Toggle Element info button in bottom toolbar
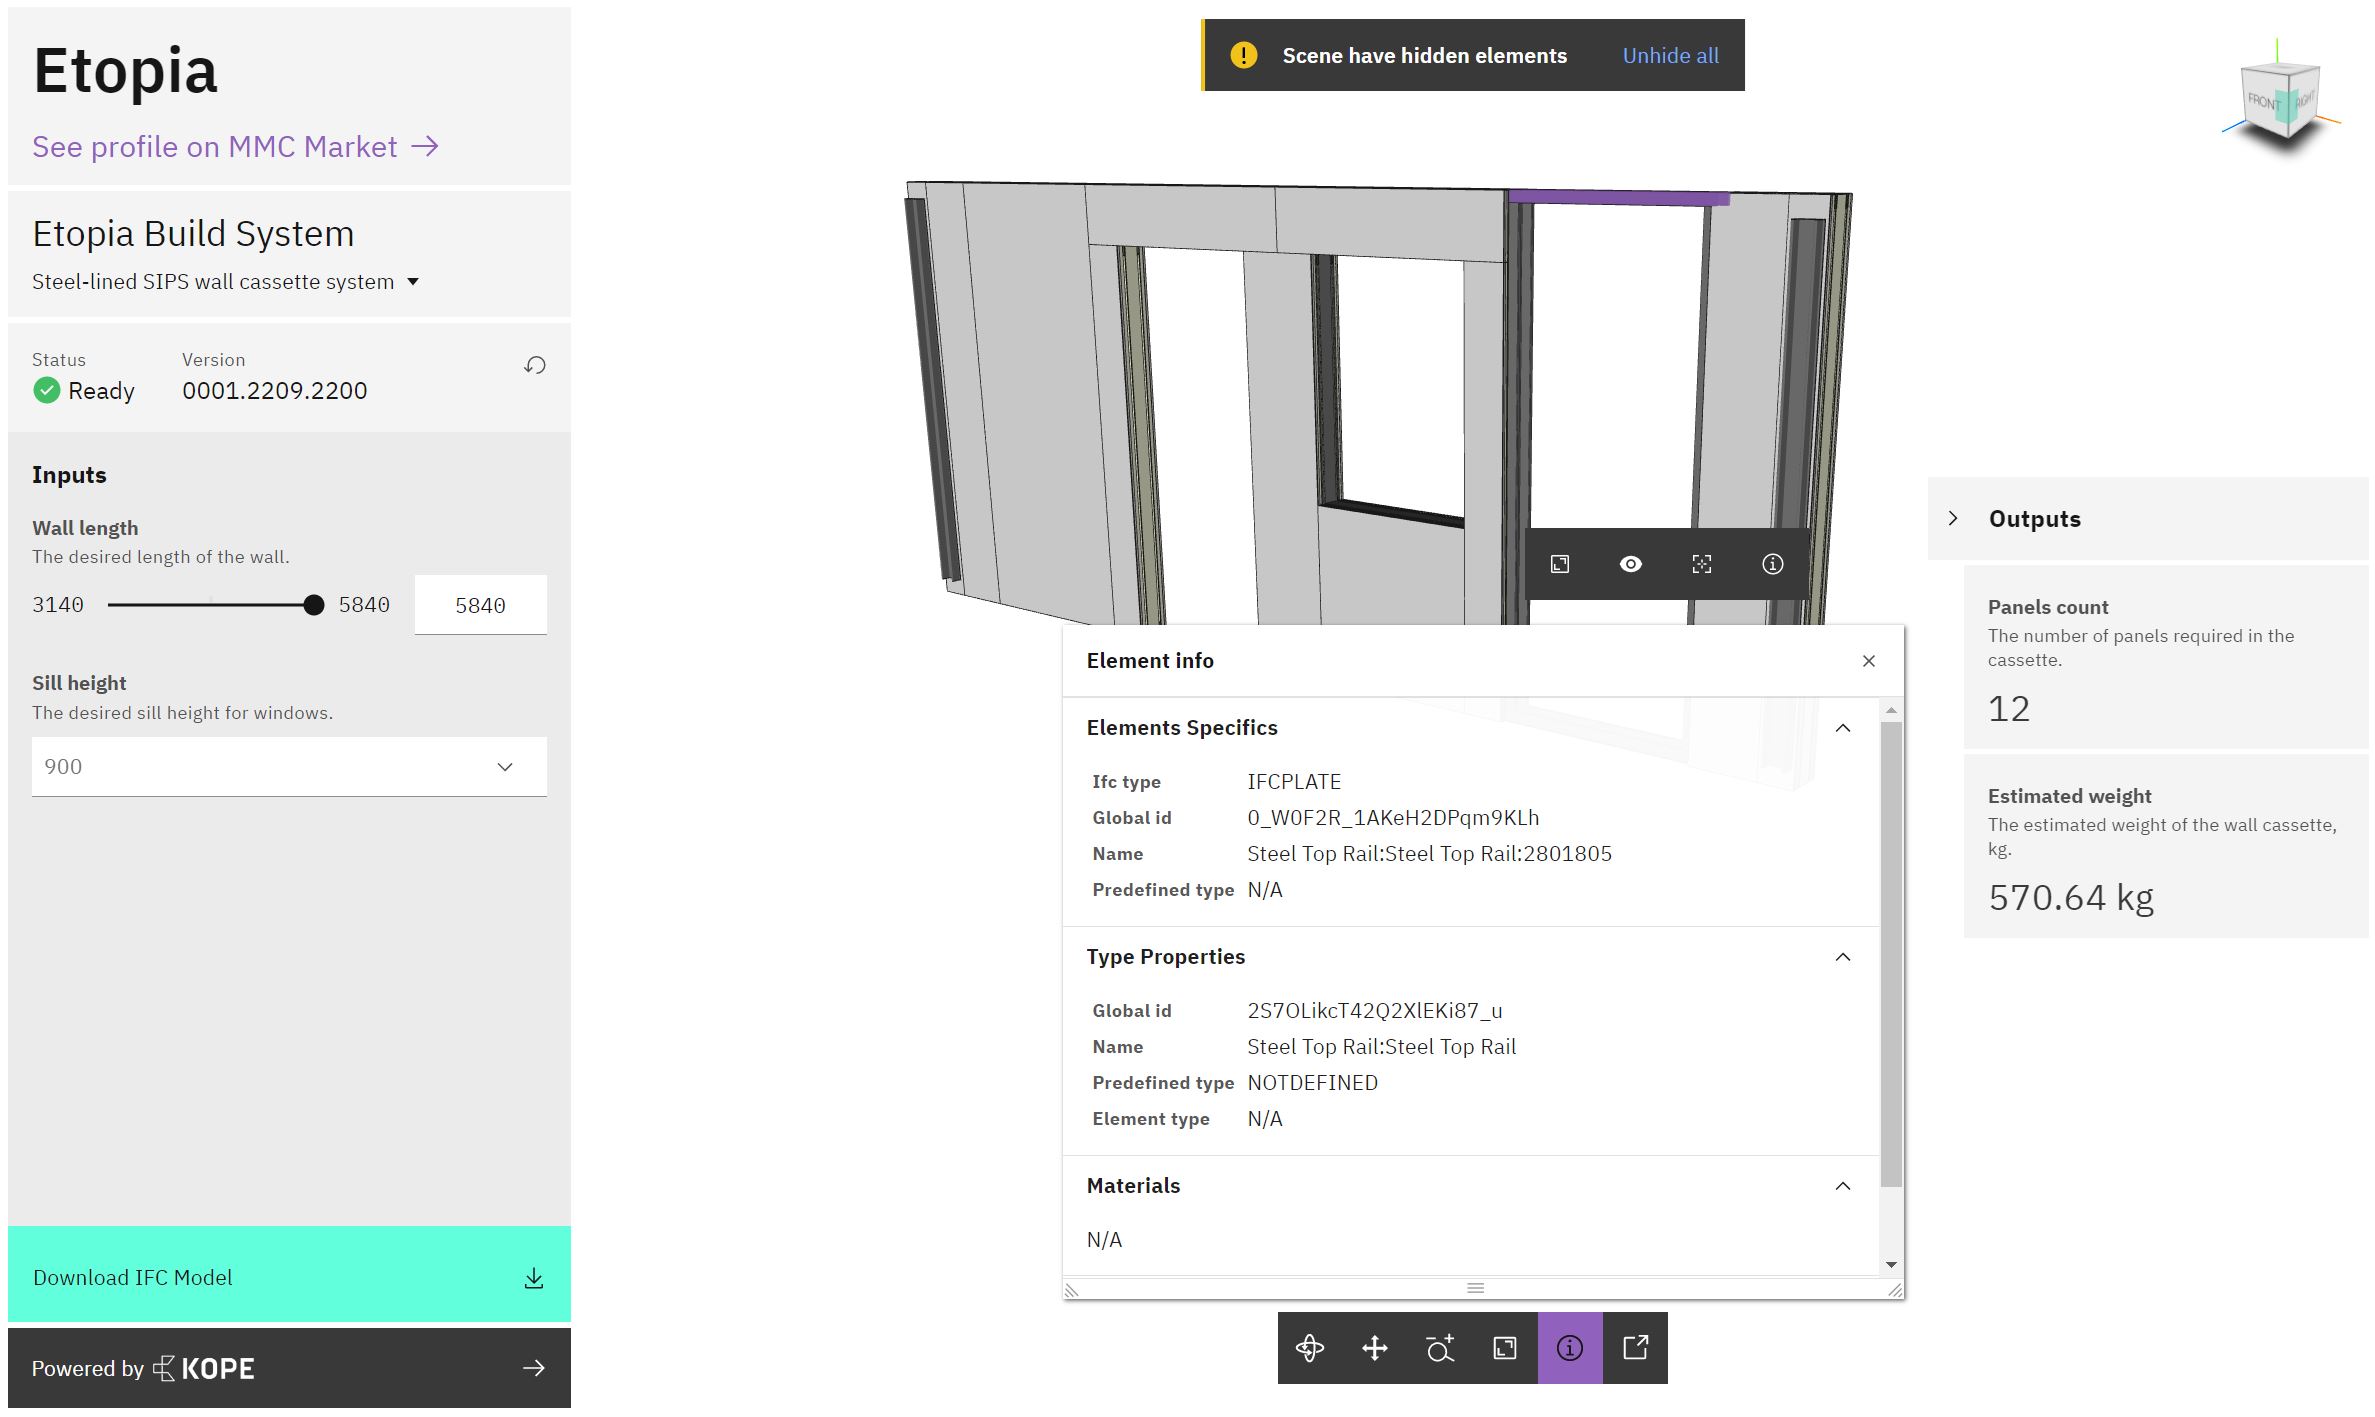 click(x=1569, y=1348)
